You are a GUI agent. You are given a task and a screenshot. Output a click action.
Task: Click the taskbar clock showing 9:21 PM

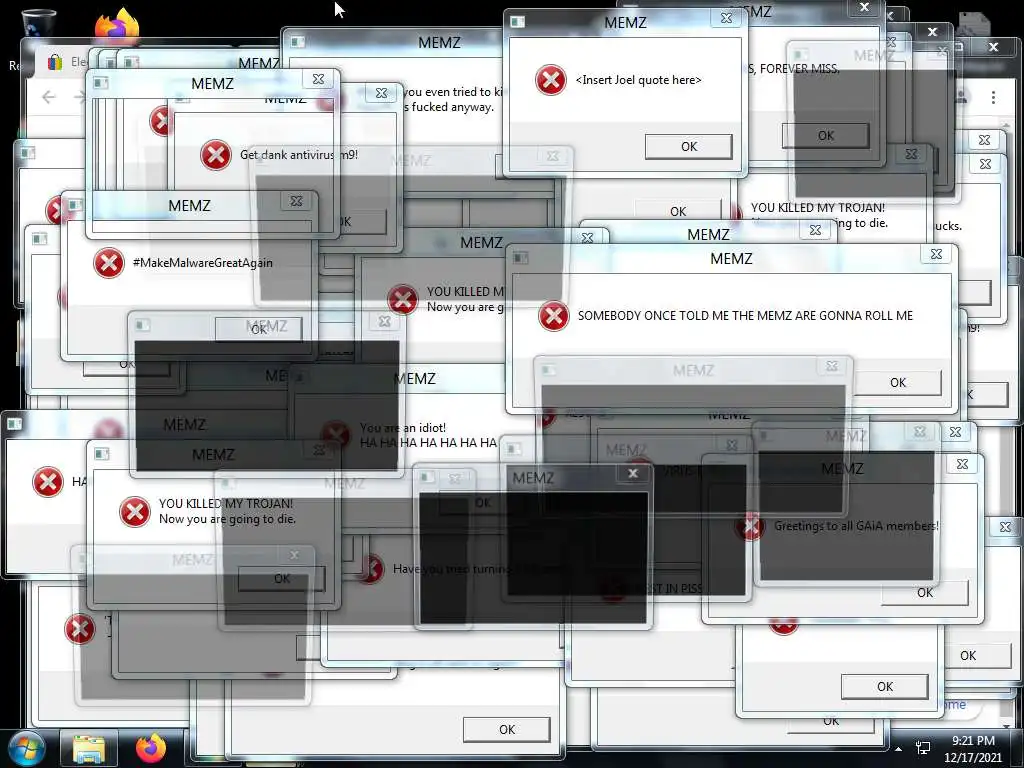[973, 749]
